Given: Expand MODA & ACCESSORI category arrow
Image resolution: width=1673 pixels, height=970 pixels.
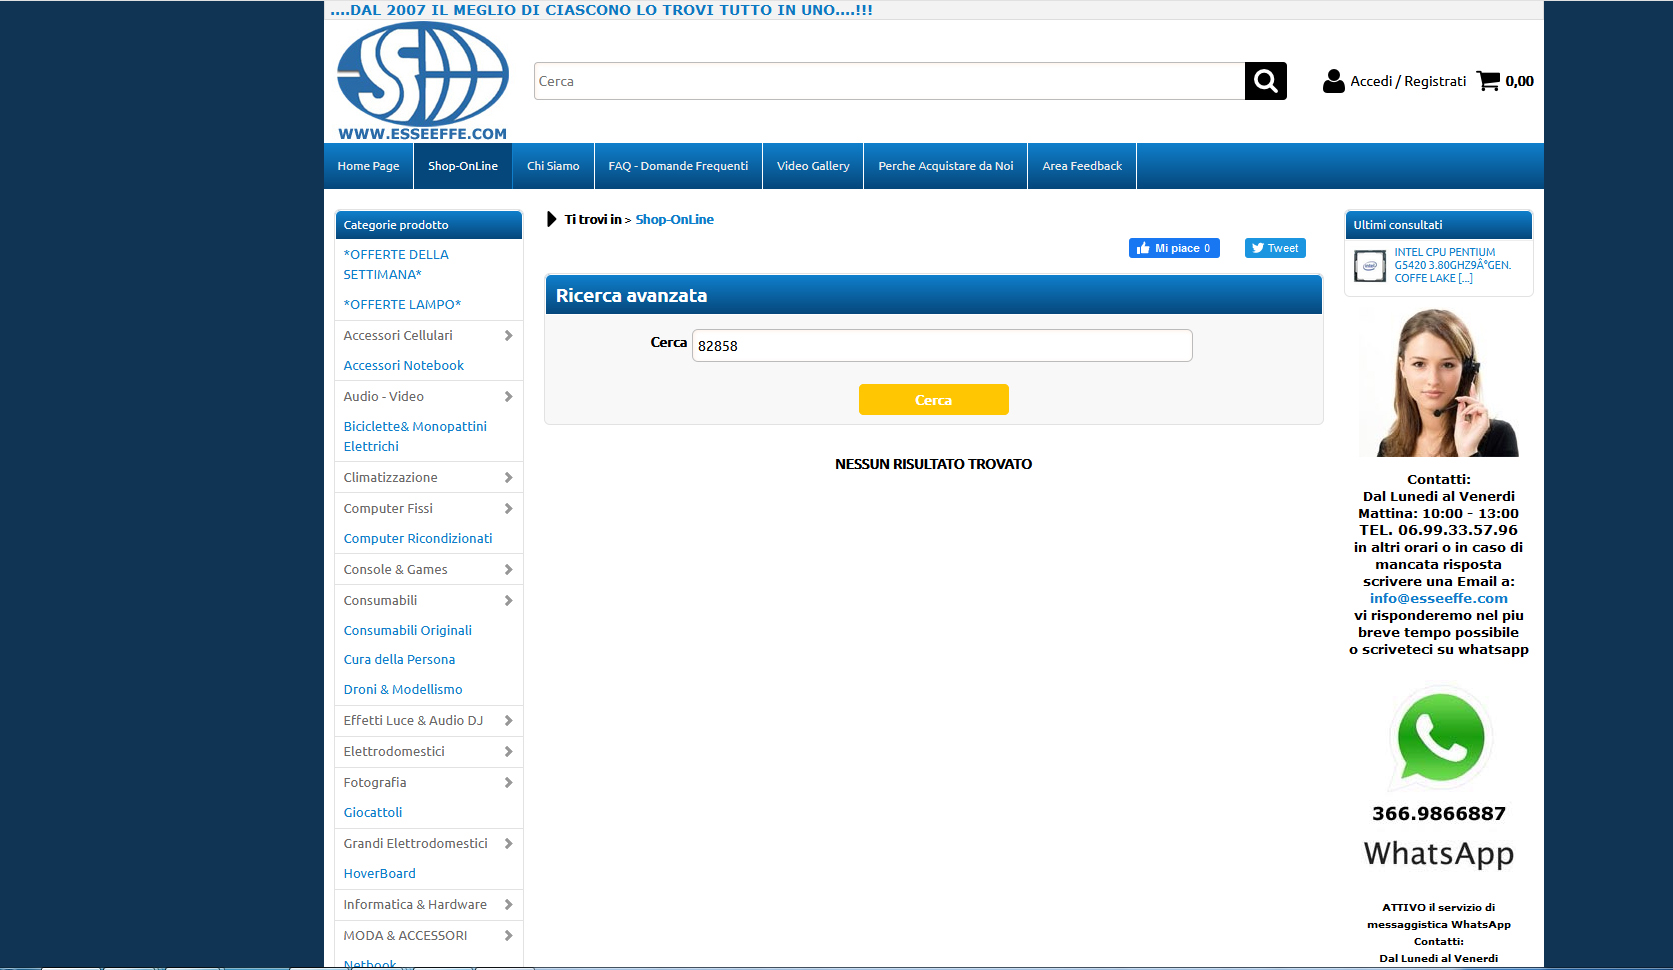Looking at the screenshot, I should tap(508, 936).
